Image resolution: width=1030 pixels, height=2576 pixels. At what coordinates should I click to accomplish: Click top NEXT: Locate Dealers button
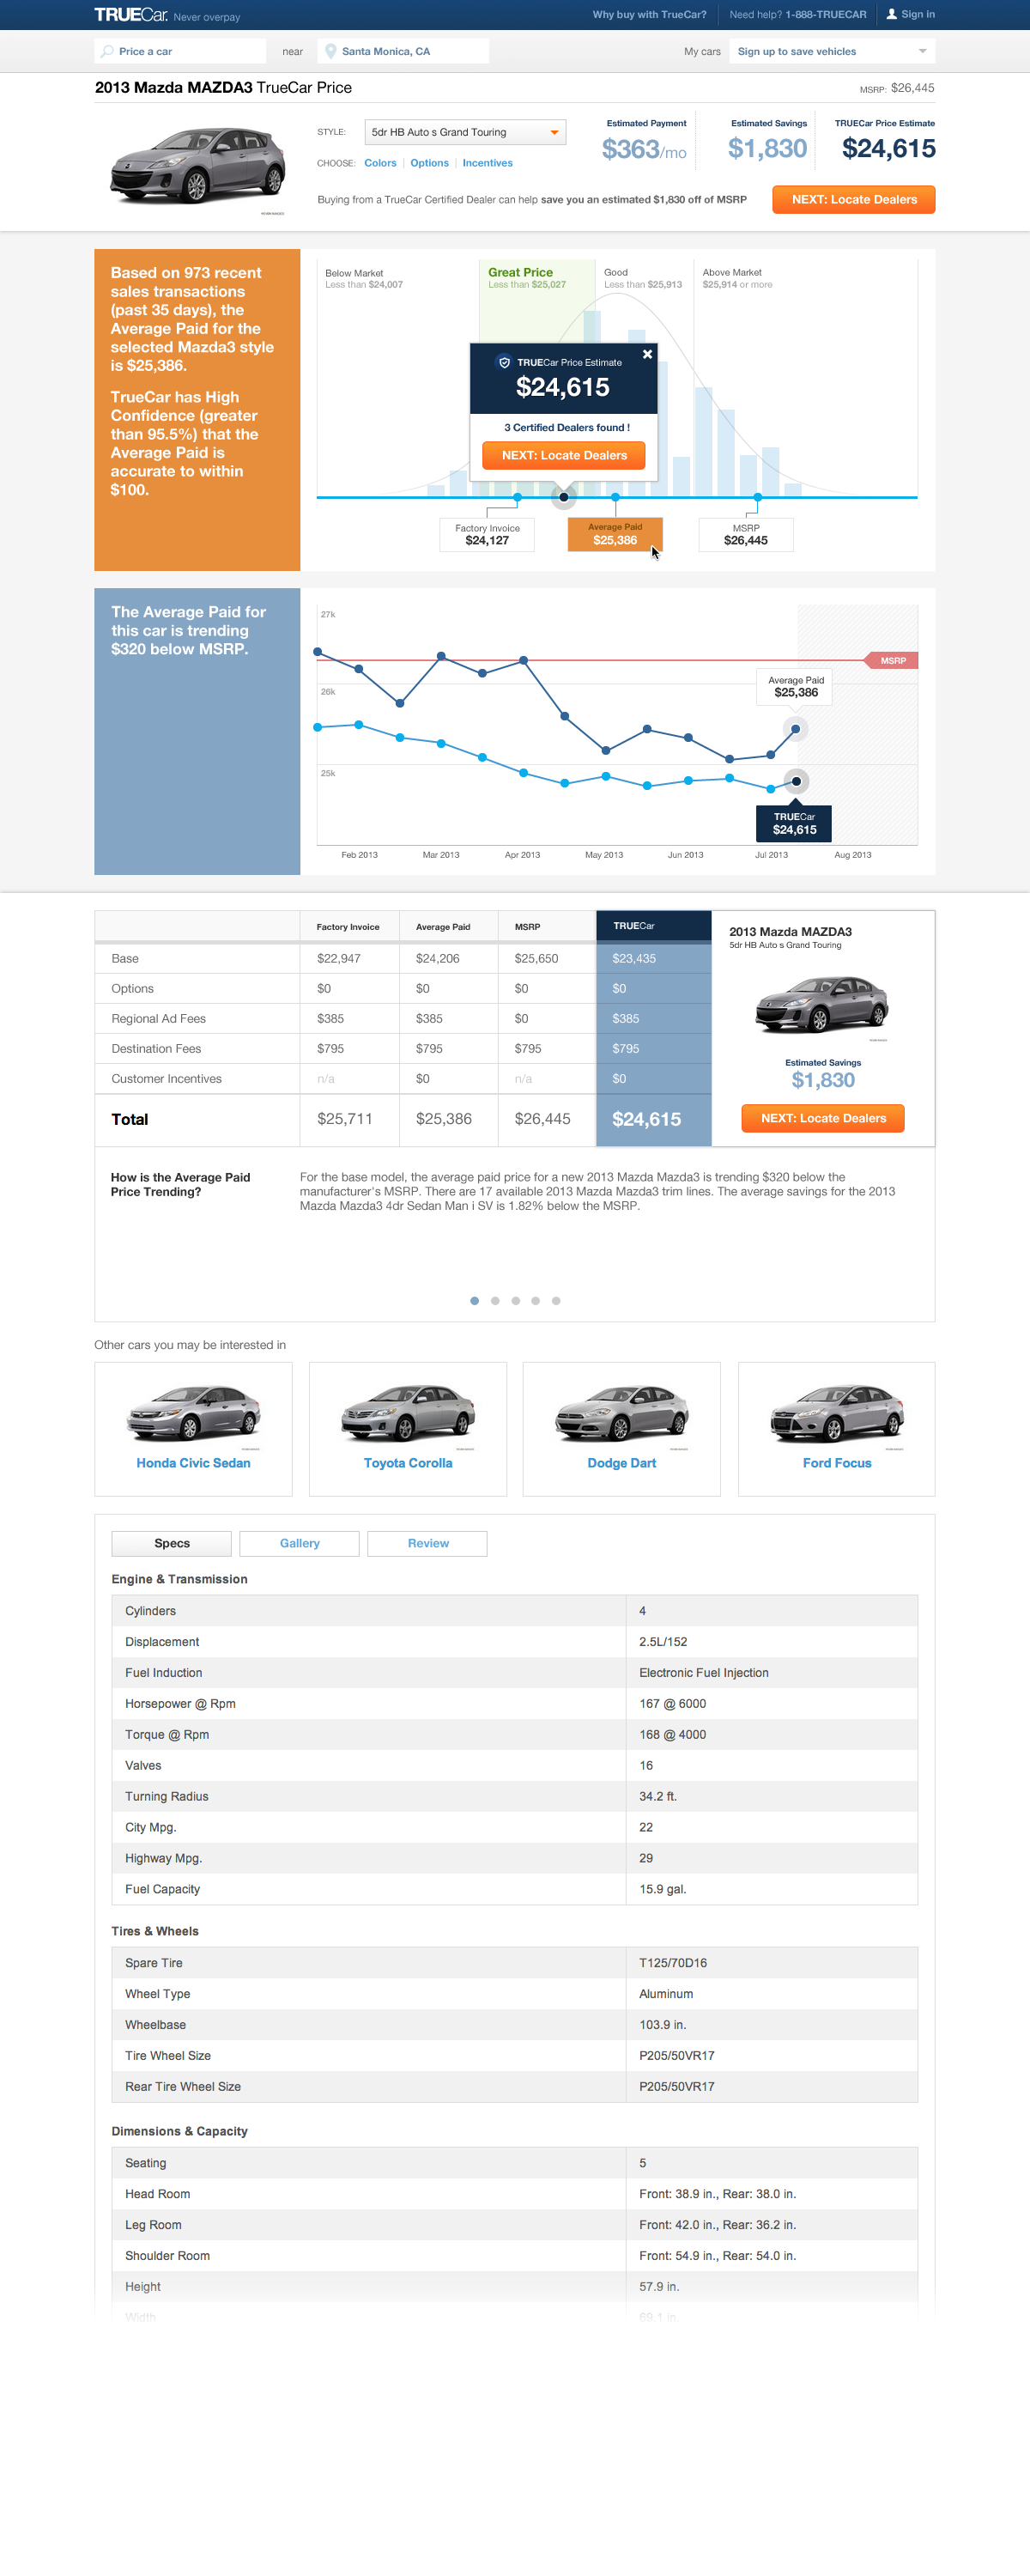point(853,199)
